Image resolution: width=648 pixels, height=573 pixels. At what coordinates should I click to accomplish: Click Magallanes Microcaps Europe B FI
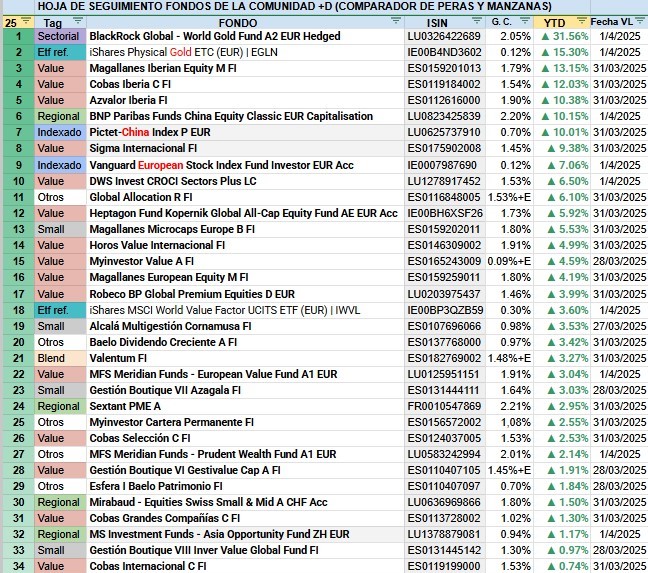[x=245, y=229]
